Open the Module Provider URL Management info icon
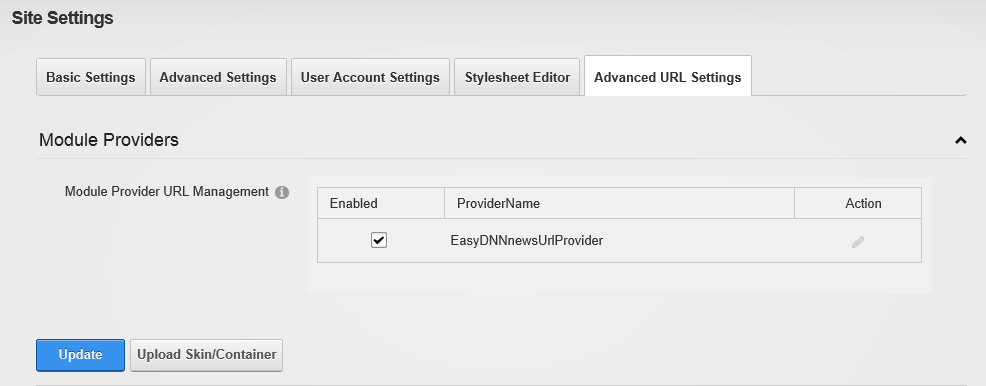This screenshot has height=386, width=986. coord(282,192)
